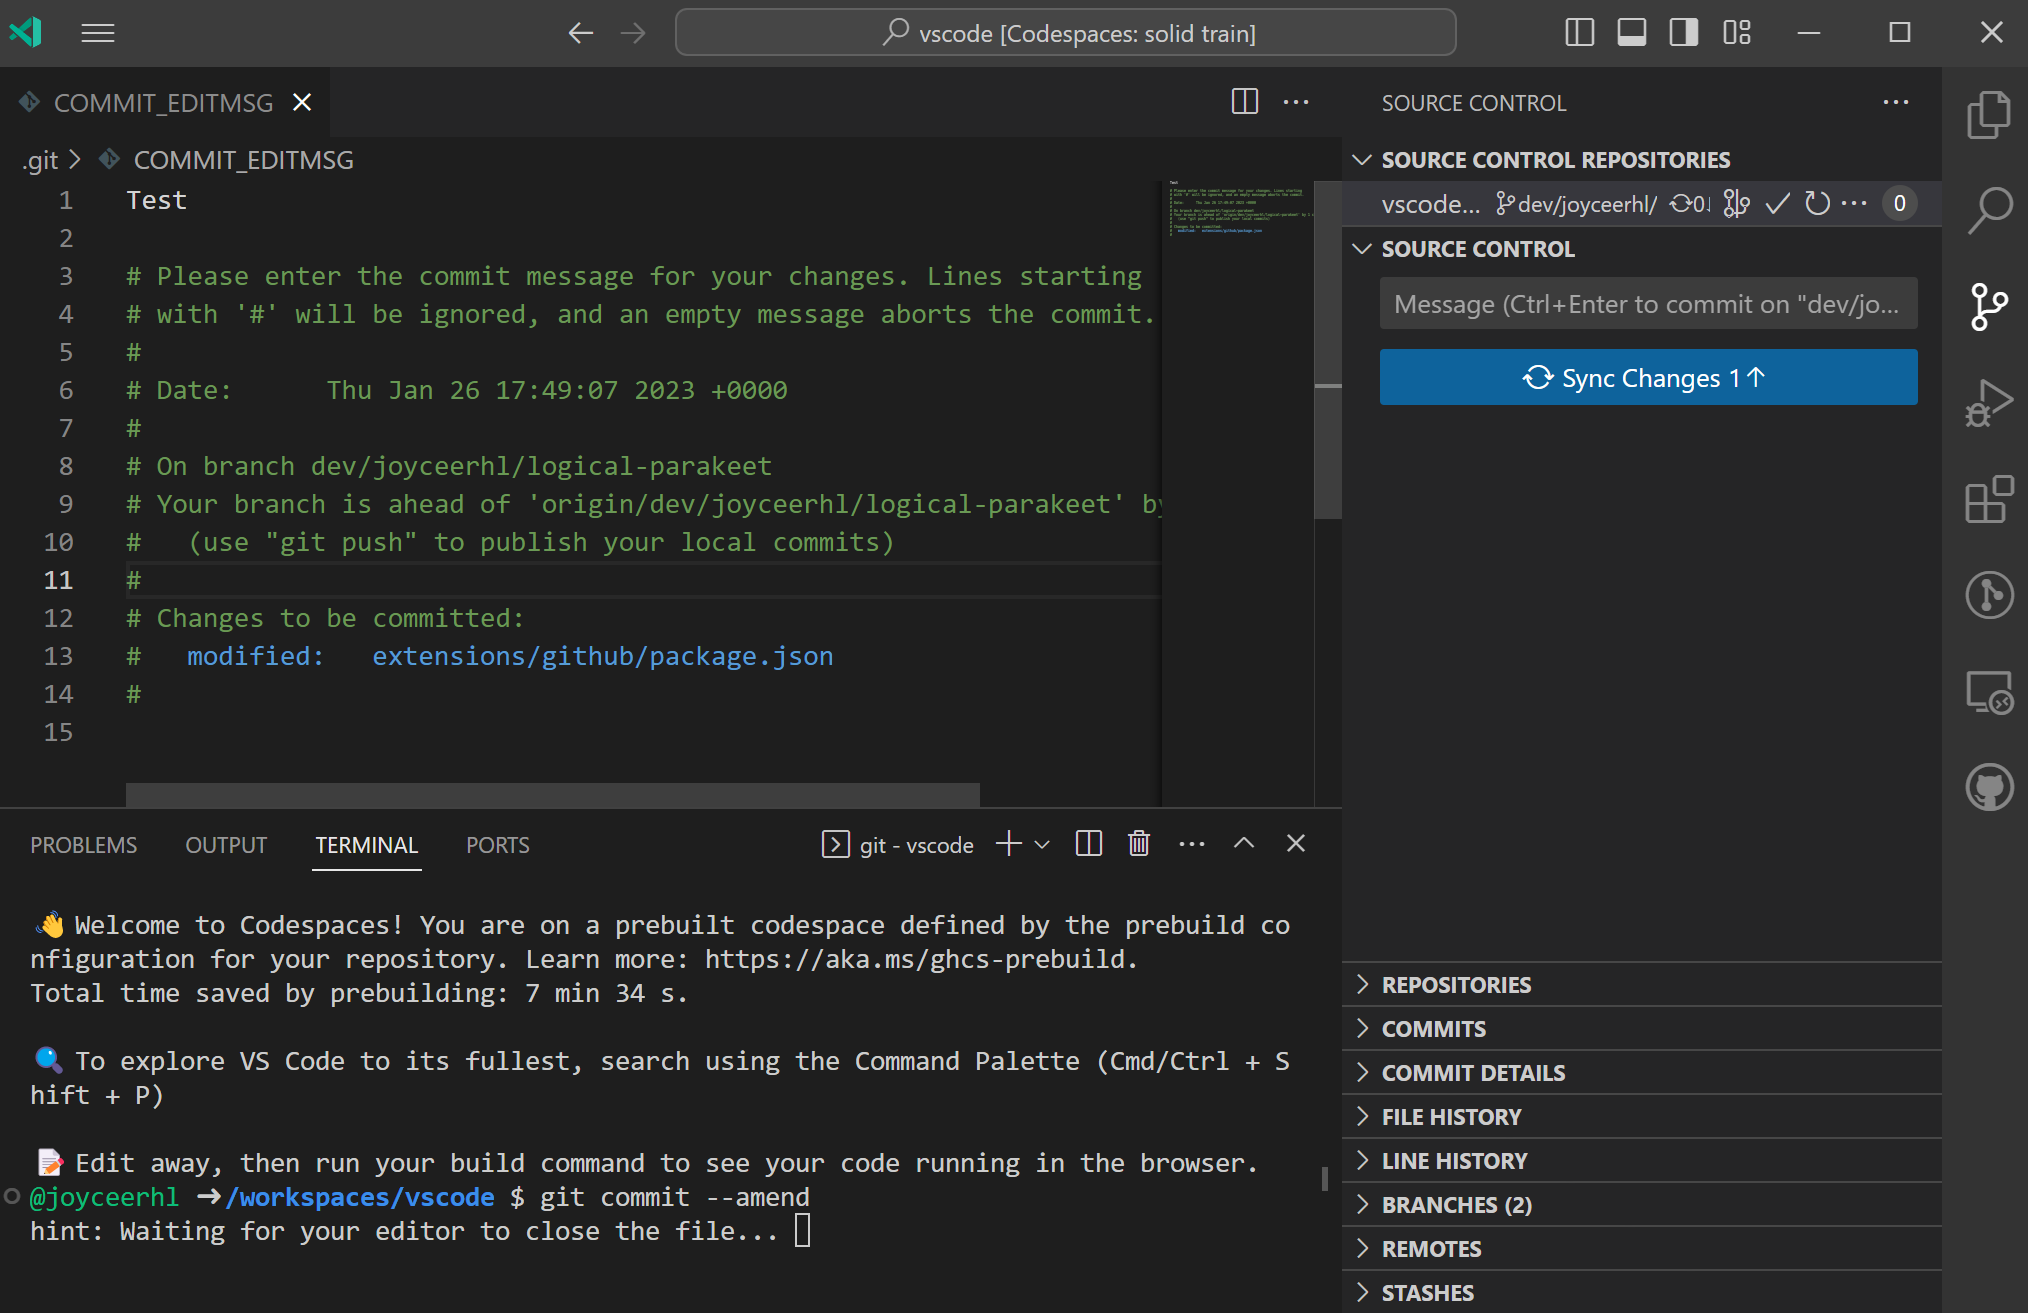Split the COMMIT_EDITMSG editor
This screenshot has height=1313, width=2028.
point(1243,101)
